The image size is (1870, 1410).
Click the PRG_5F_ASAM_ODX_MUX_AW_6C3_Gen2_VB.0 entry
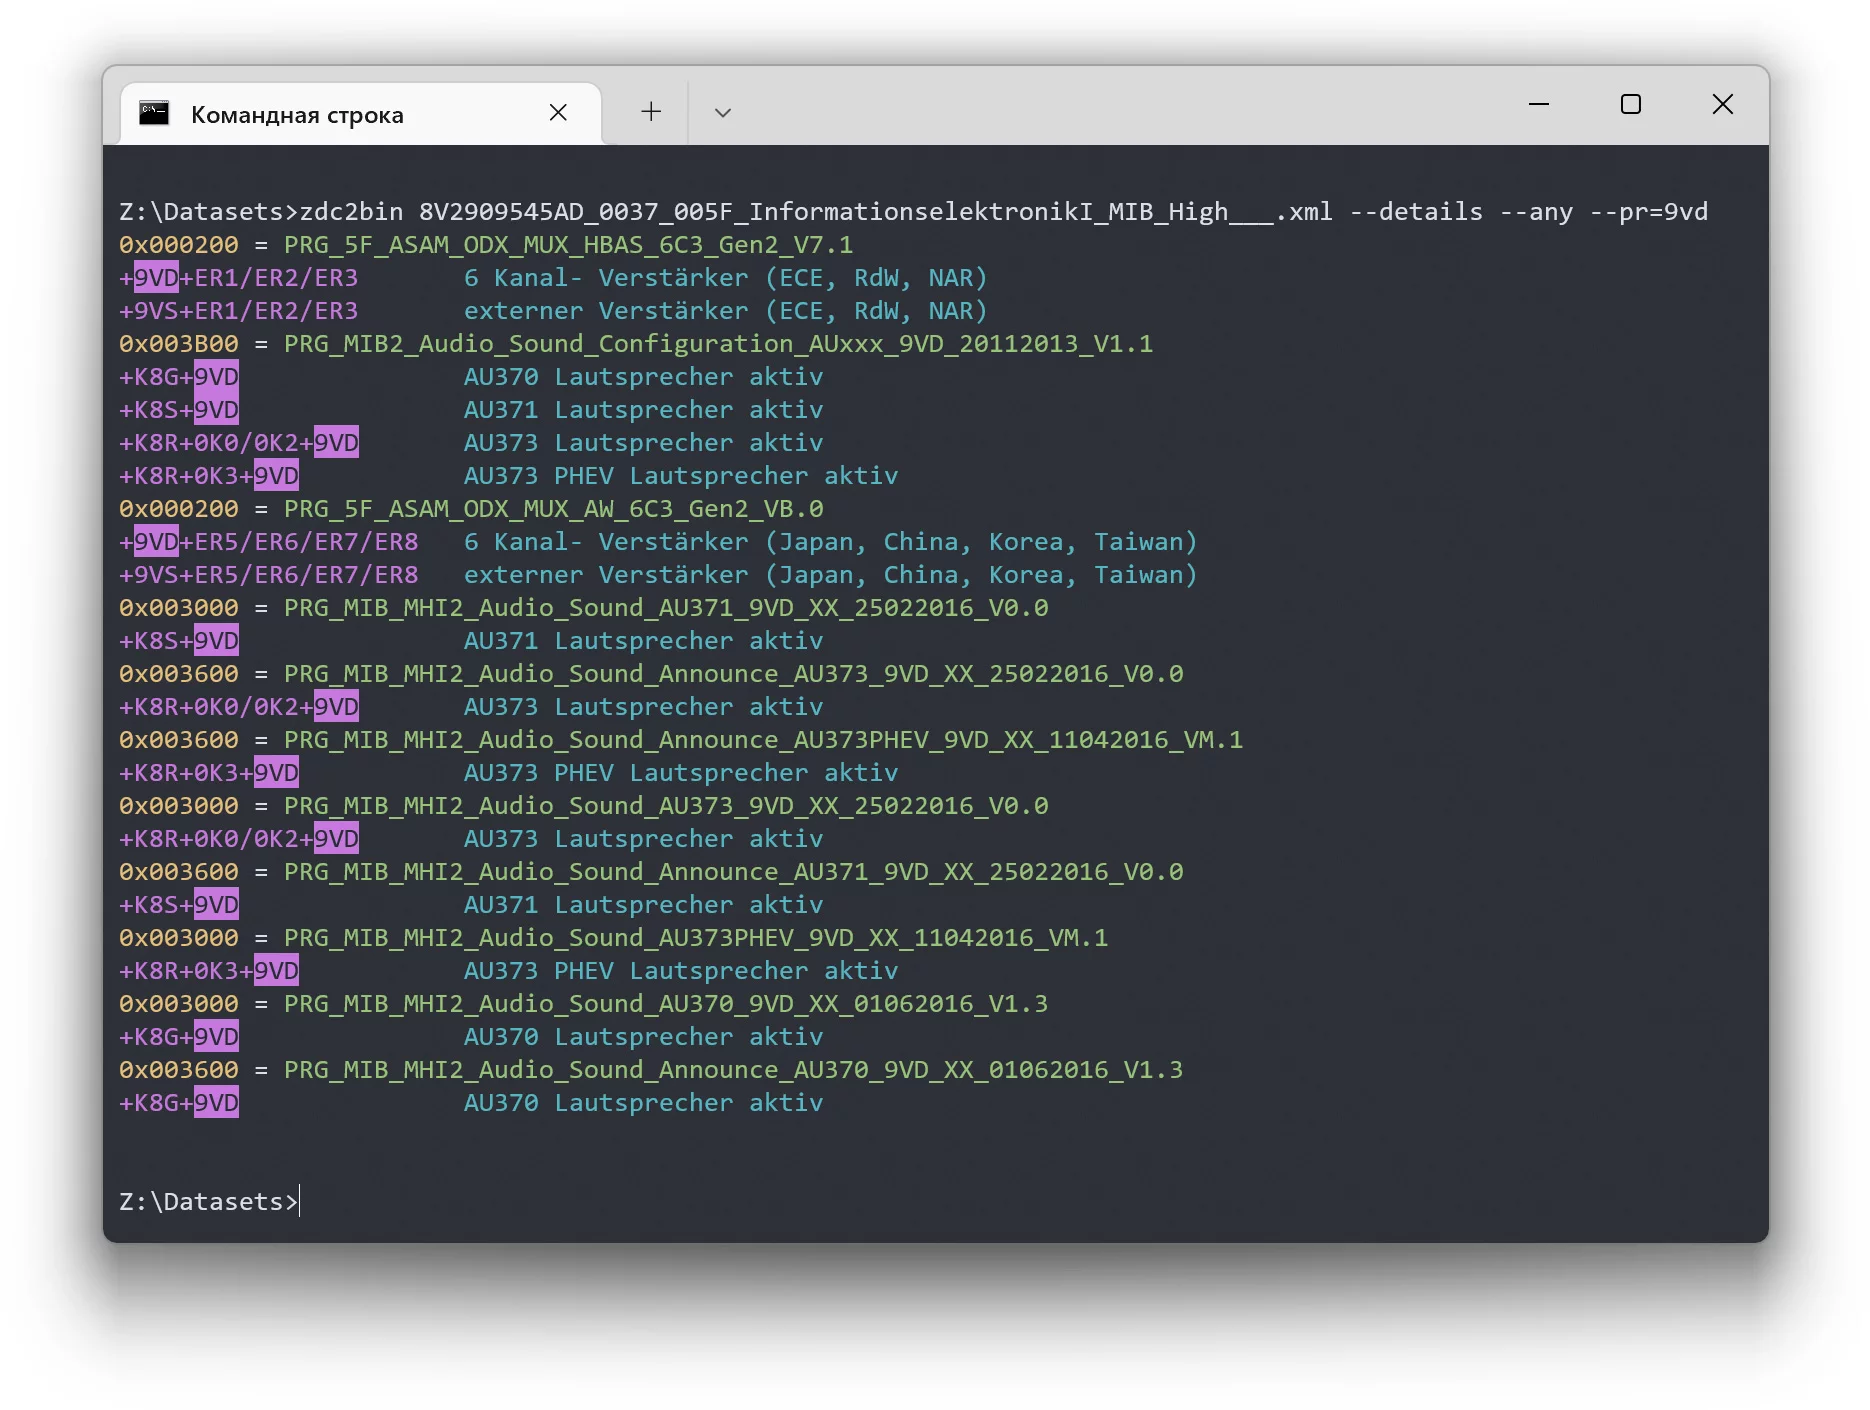[x=553, y=509]
